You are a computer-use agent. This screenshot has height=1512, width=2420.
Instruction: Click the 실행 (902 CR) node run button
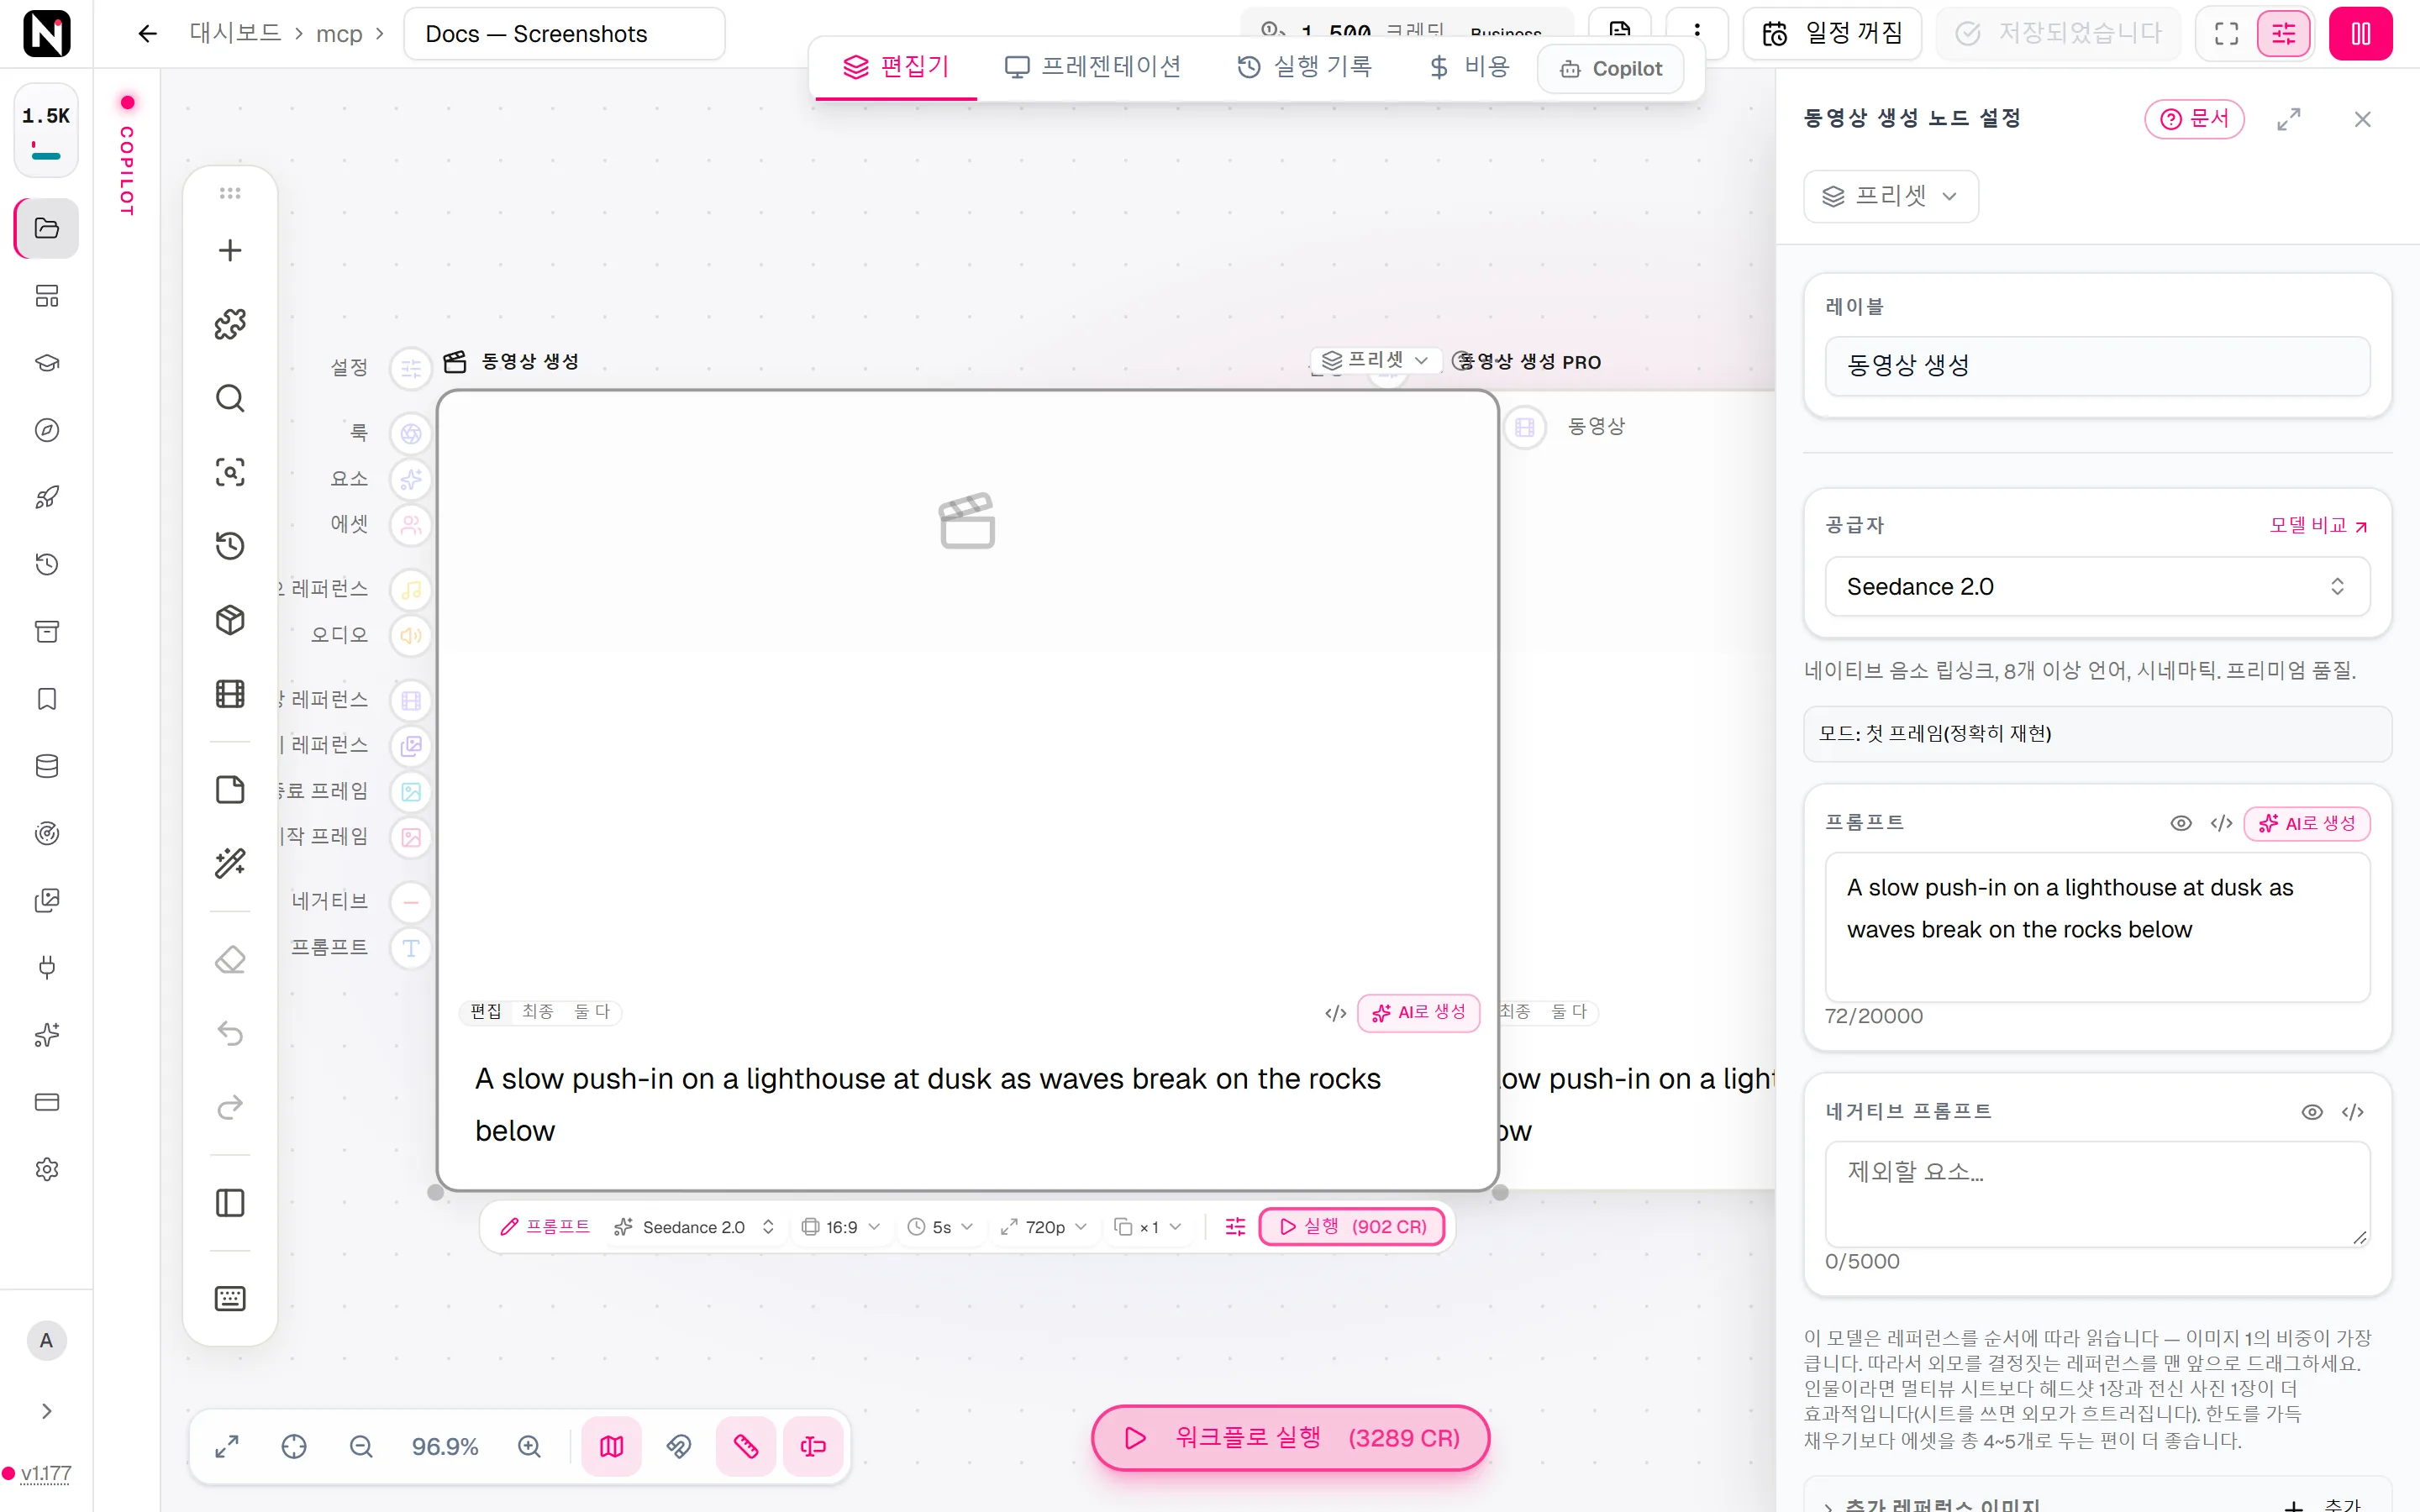(1352, 1227)
